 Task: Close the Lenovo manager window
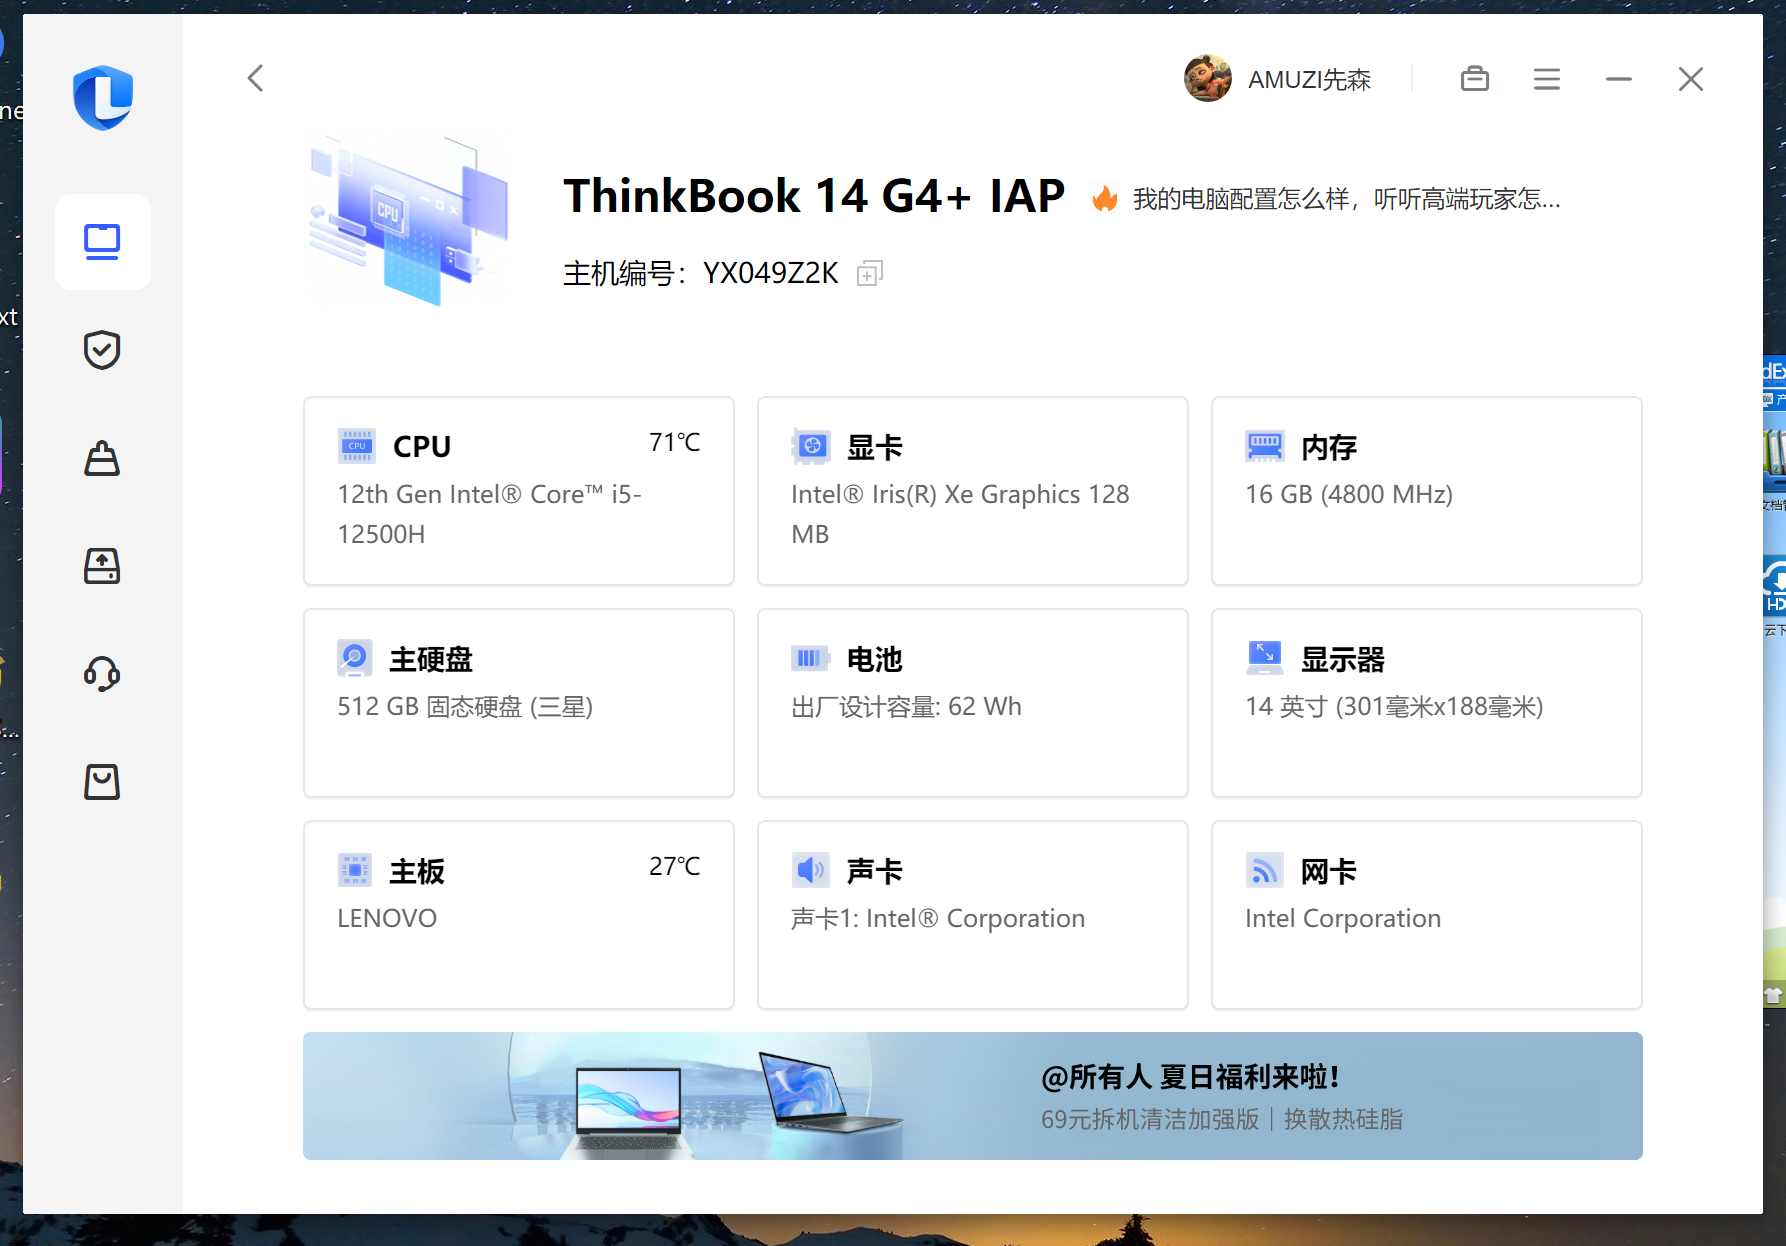click(x=1691, y=79)
